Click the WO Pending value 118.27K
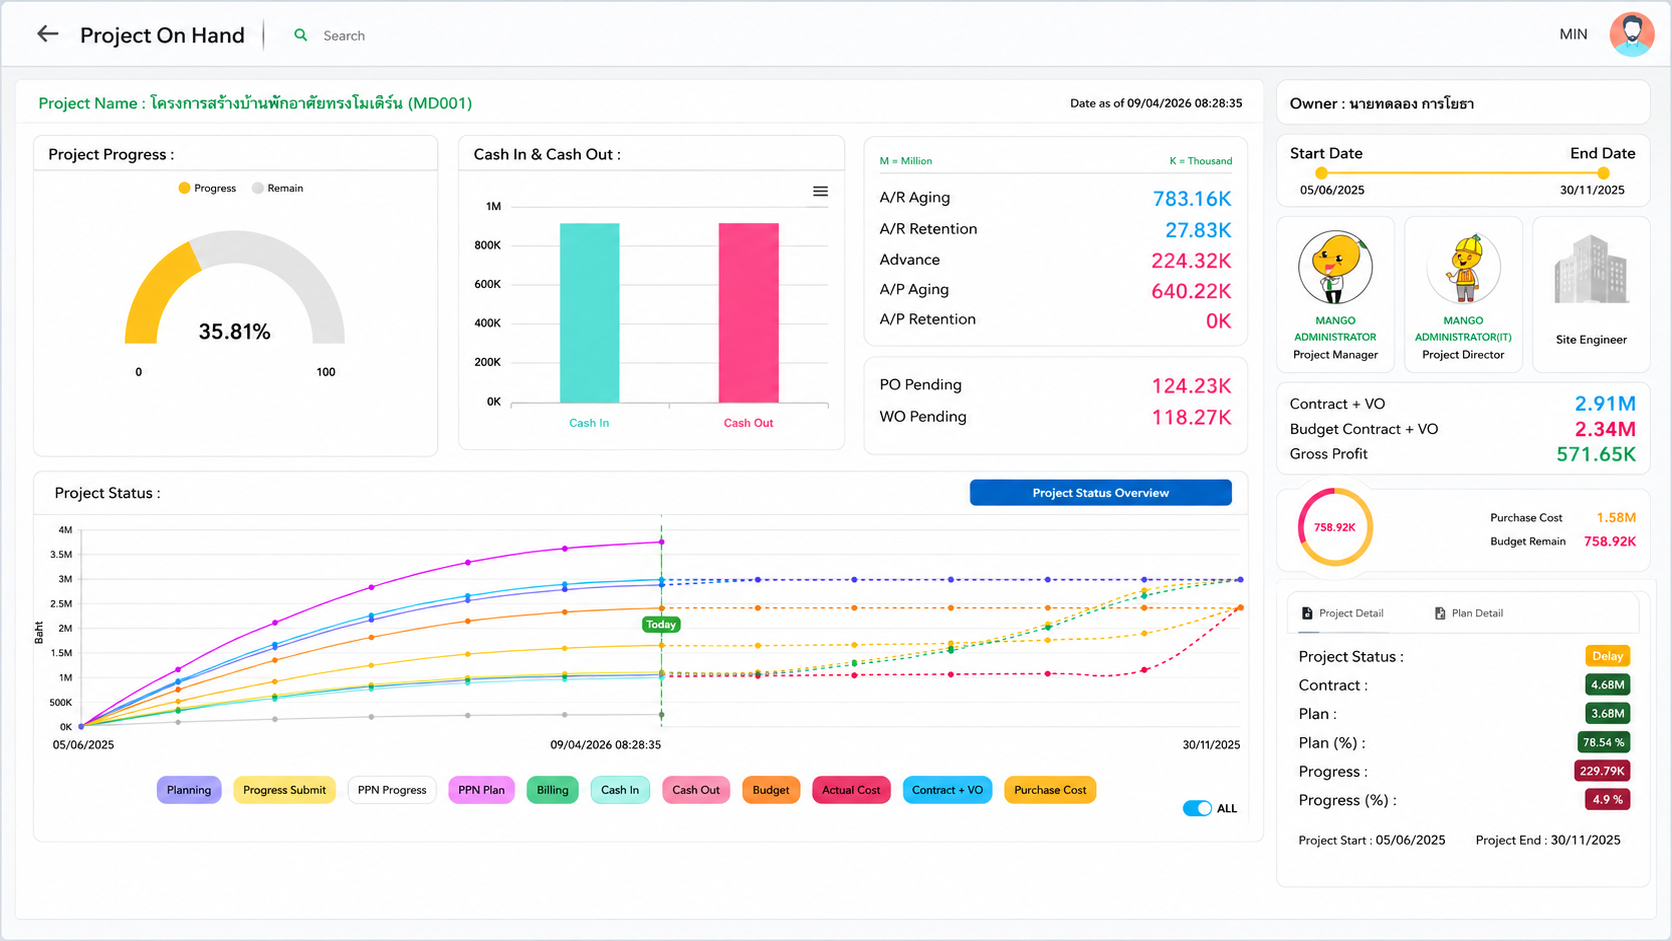 point(1191,417)
